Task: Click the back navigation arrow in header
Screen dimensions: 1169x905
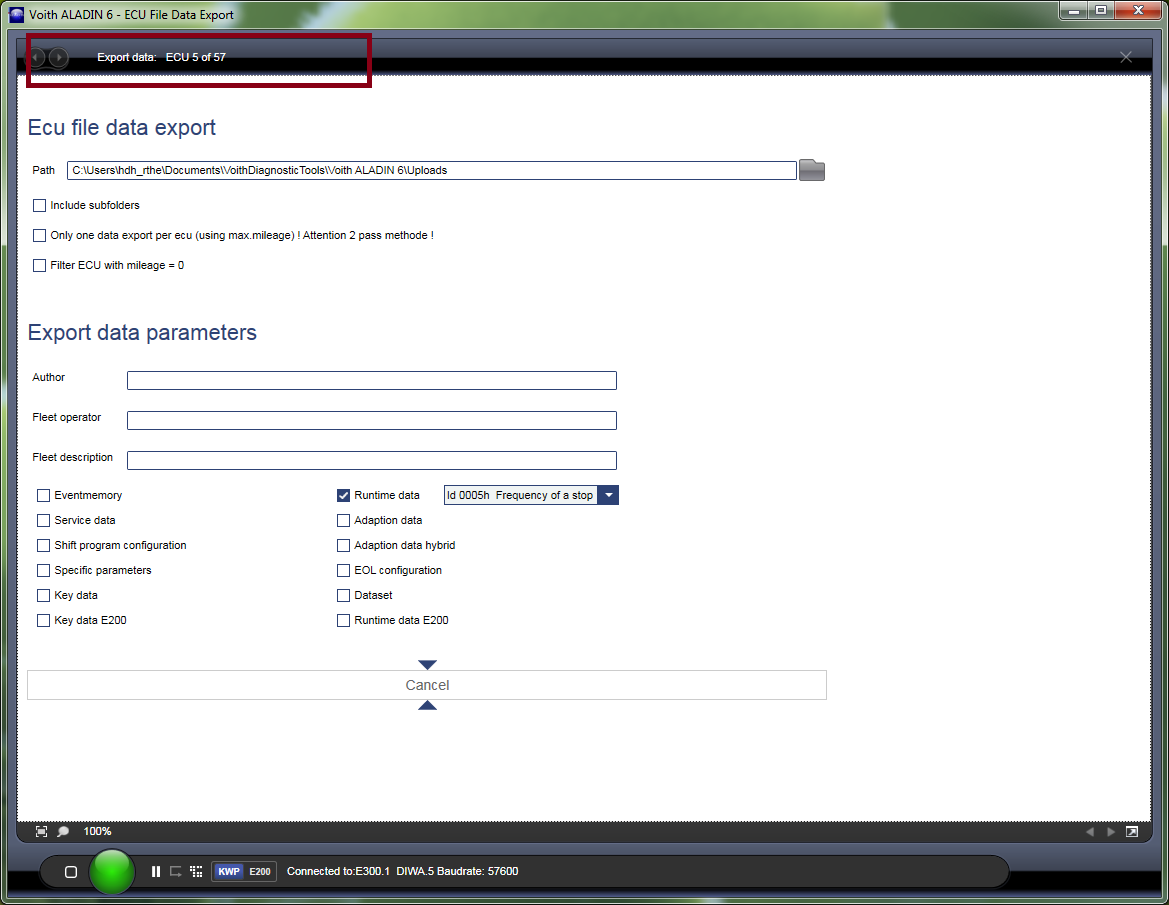Action: 36,57
